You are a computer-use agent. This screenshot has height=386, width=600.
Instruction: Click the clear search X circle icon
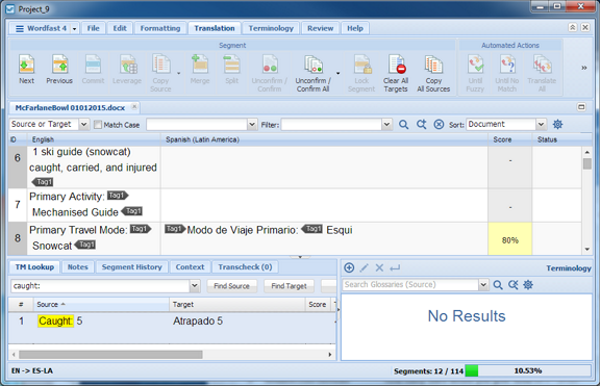click(439, 124)
